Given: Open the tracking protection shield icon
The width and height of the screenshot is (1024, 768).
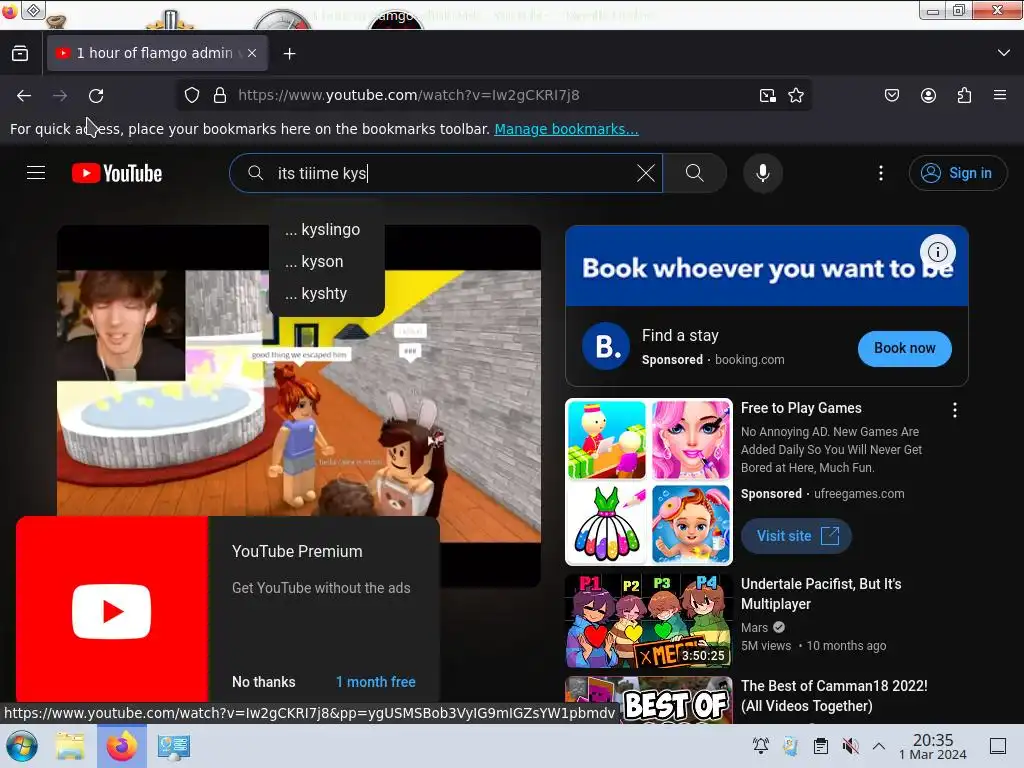Looking at the screenshot, I should pos(191,95).
